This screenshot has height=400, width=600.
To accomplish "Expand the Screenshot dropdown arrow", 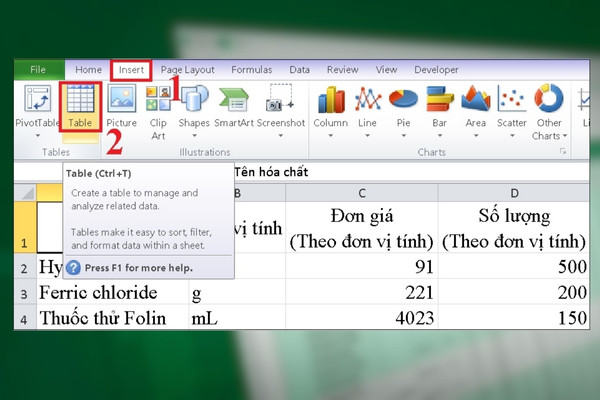I will [280, 136].
